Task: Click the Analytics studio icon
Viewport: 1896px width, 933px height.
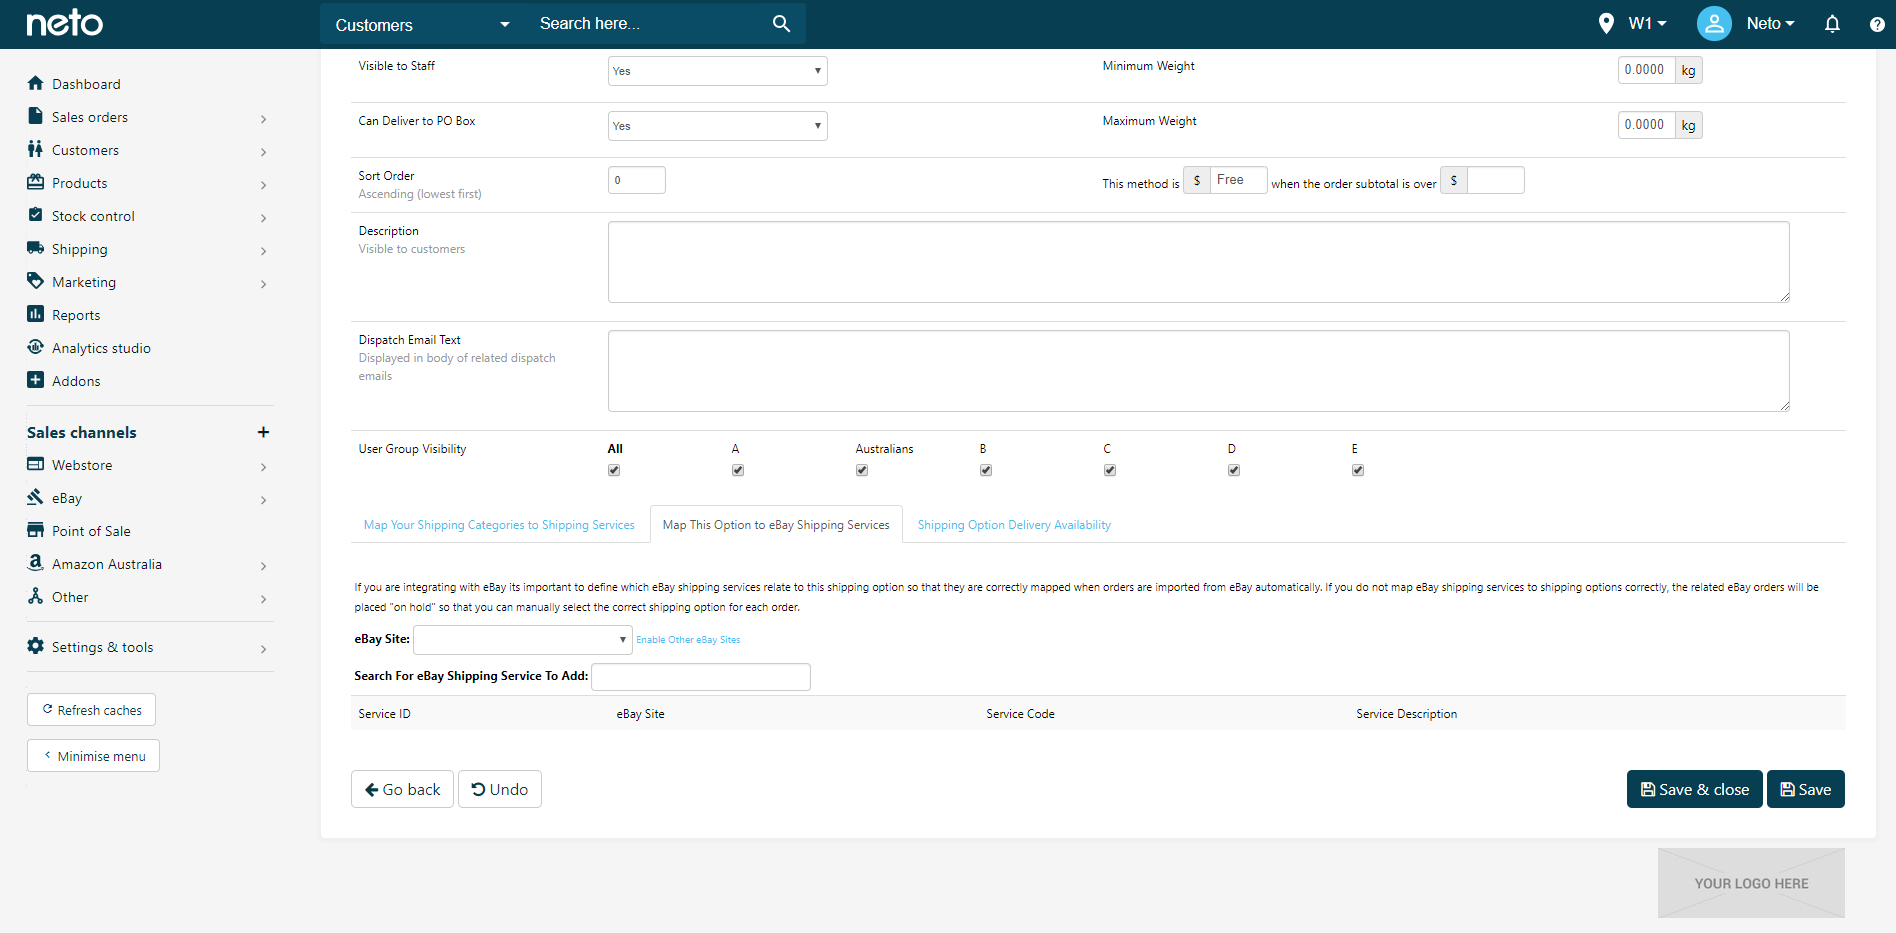Action: click(x=36, y=347)
